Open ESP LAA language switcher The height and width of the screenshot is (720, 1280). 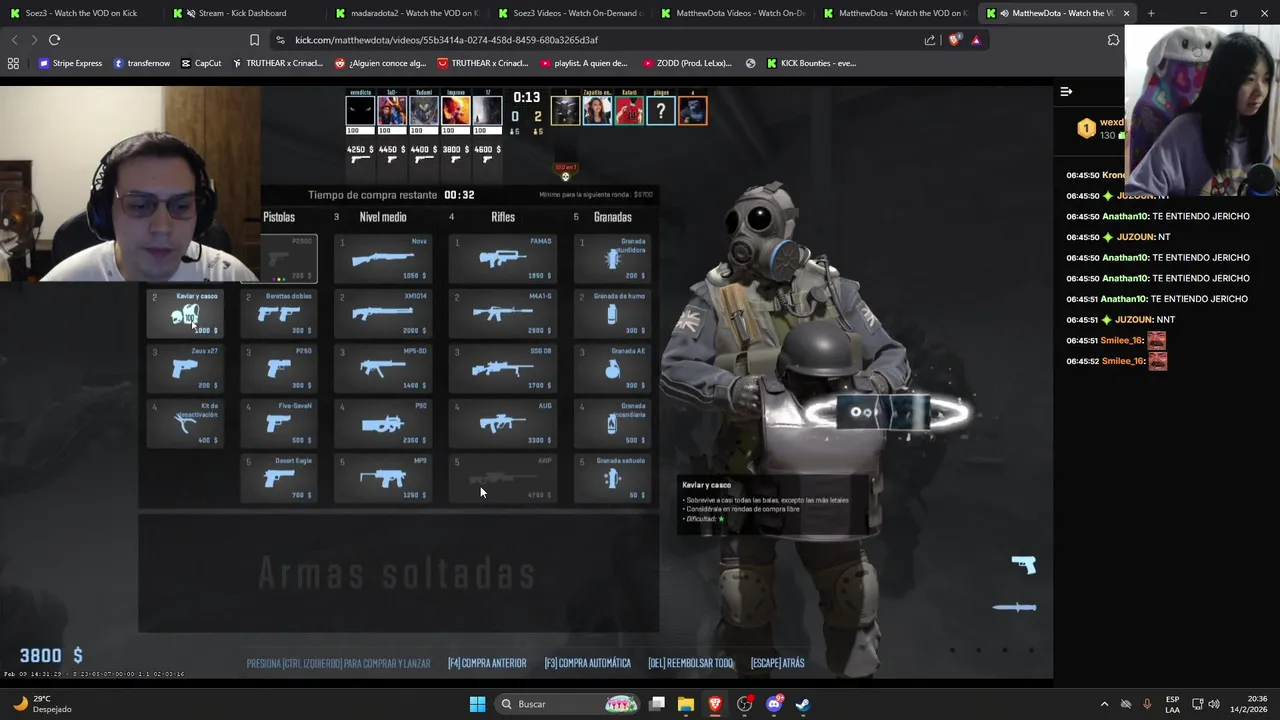[1172, 704]
